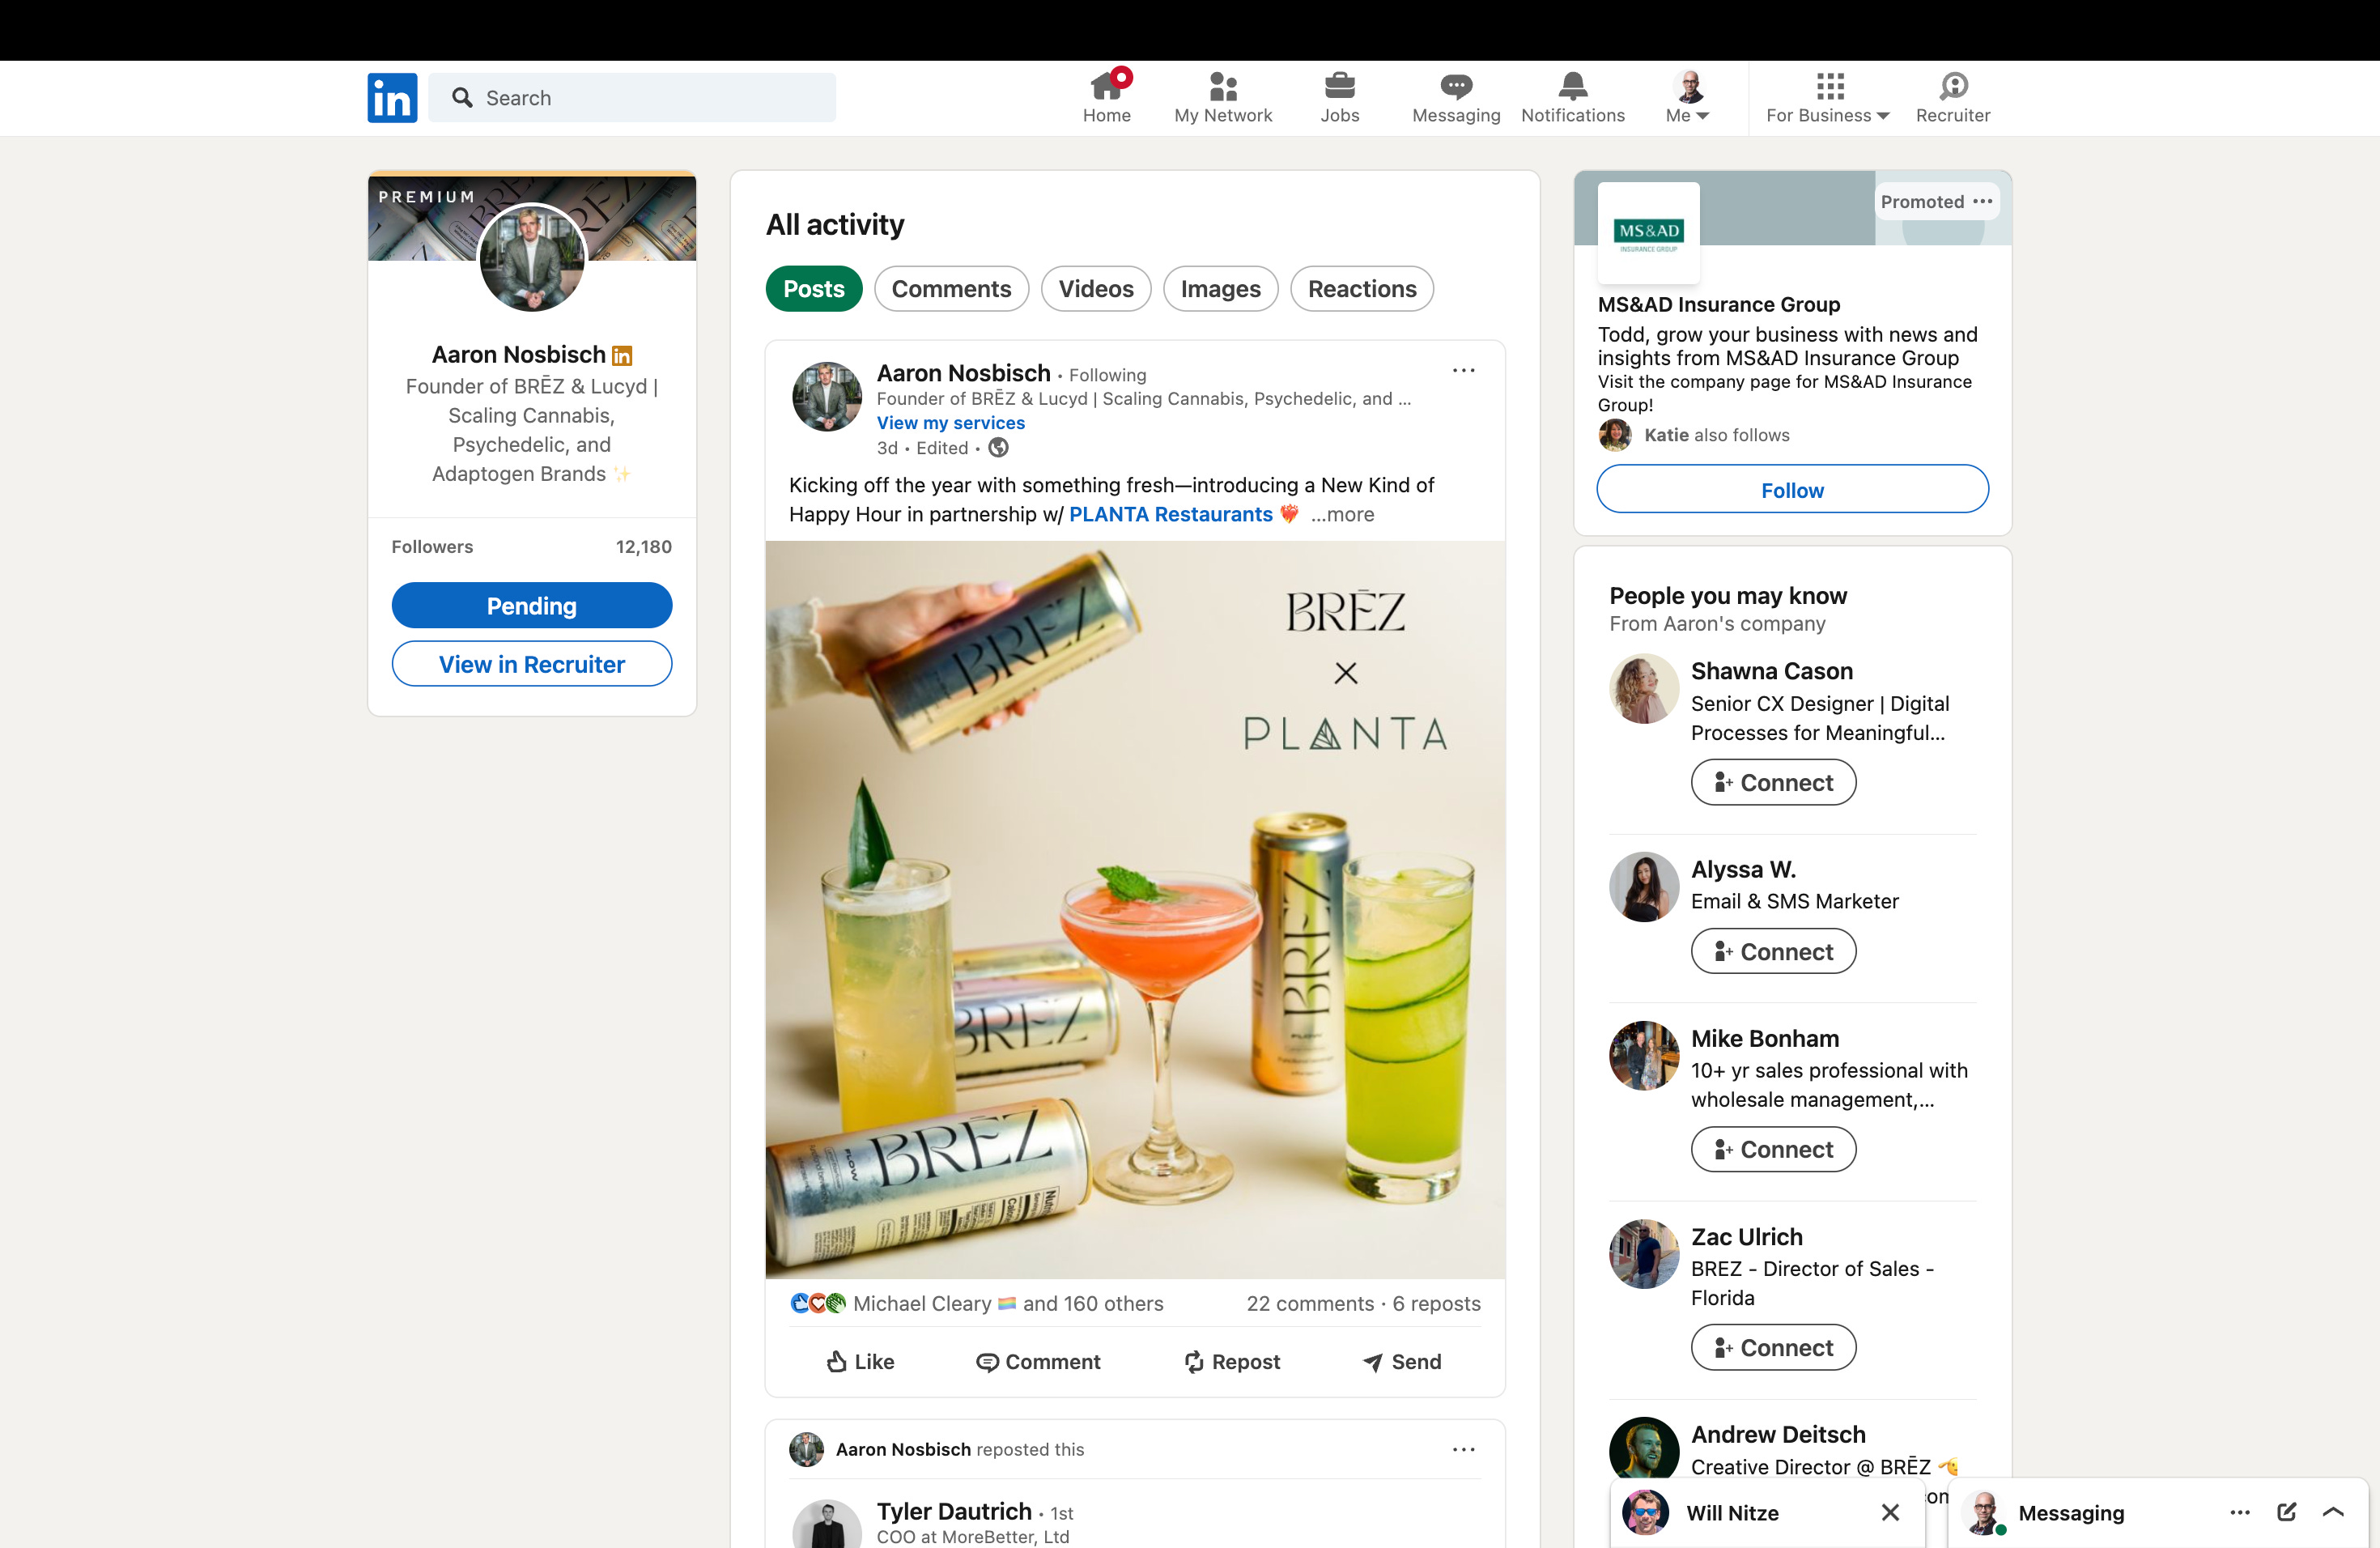Close the Will Nitze chat
Viewport: 2380px width, 1548px height.
(x=1889, y=1512)
